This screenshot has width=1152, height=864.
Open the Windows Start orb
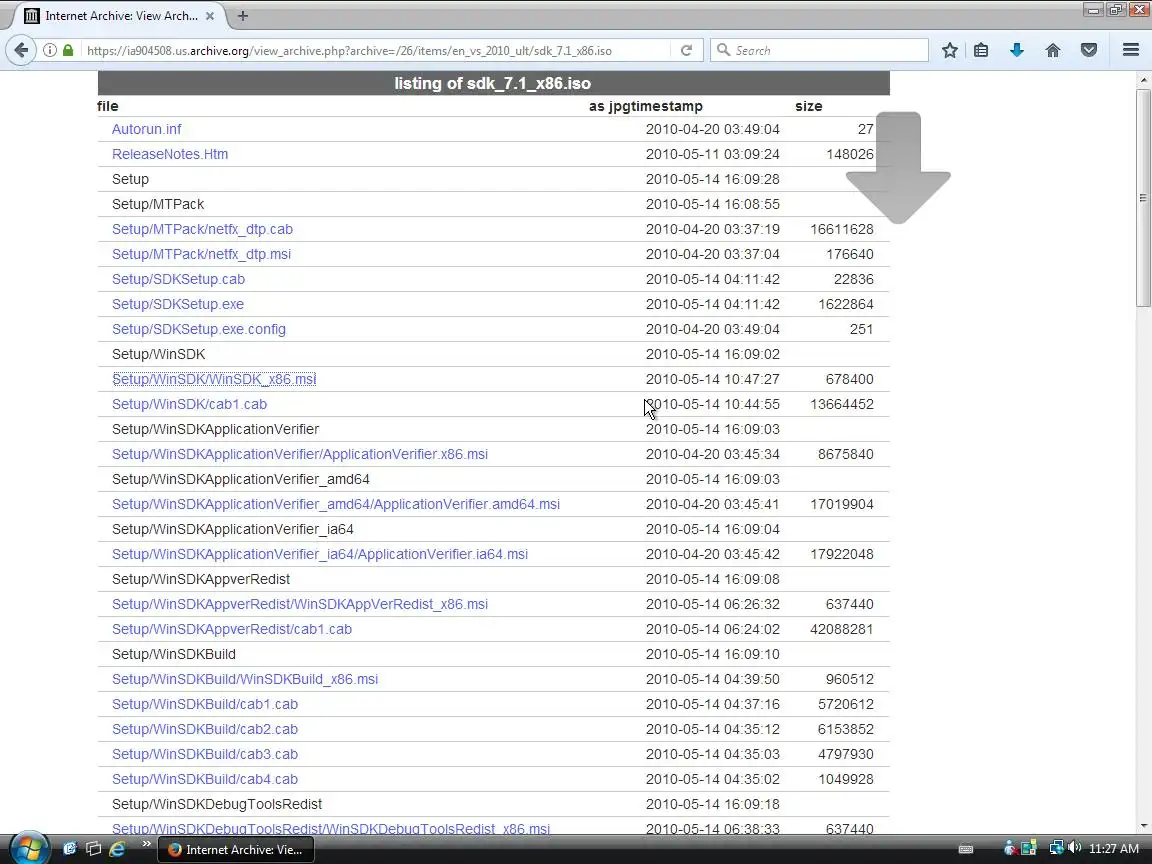pyautogui.click(x=29, y=849)
